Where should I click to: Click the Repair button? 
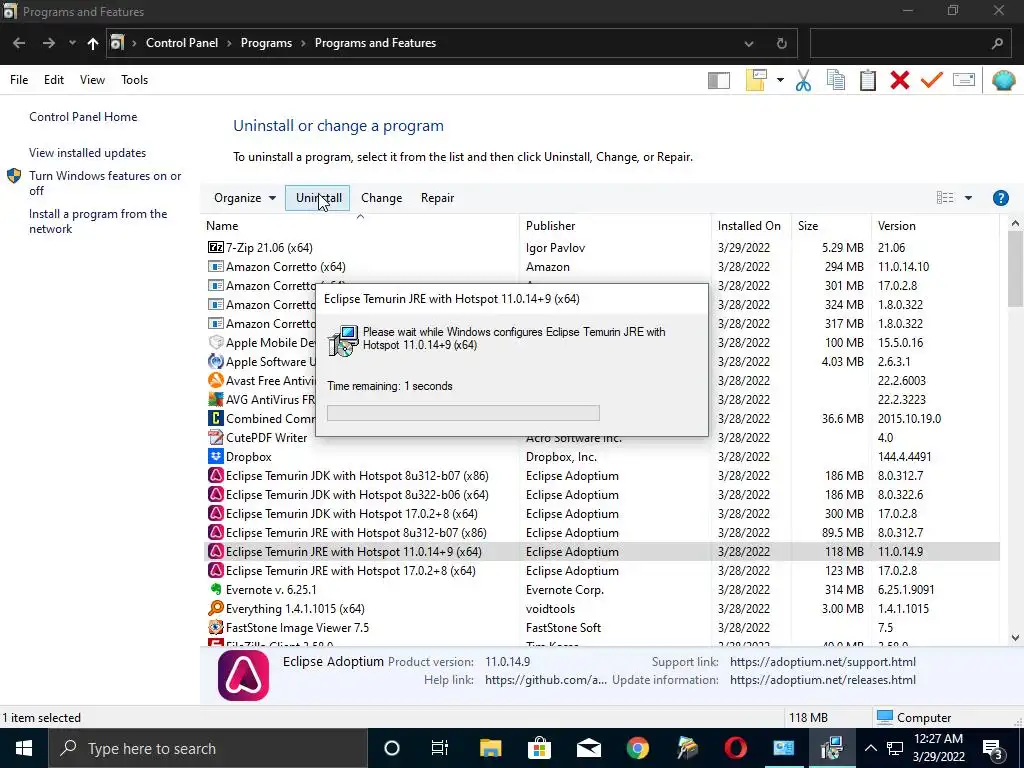[x=438, y=198]
